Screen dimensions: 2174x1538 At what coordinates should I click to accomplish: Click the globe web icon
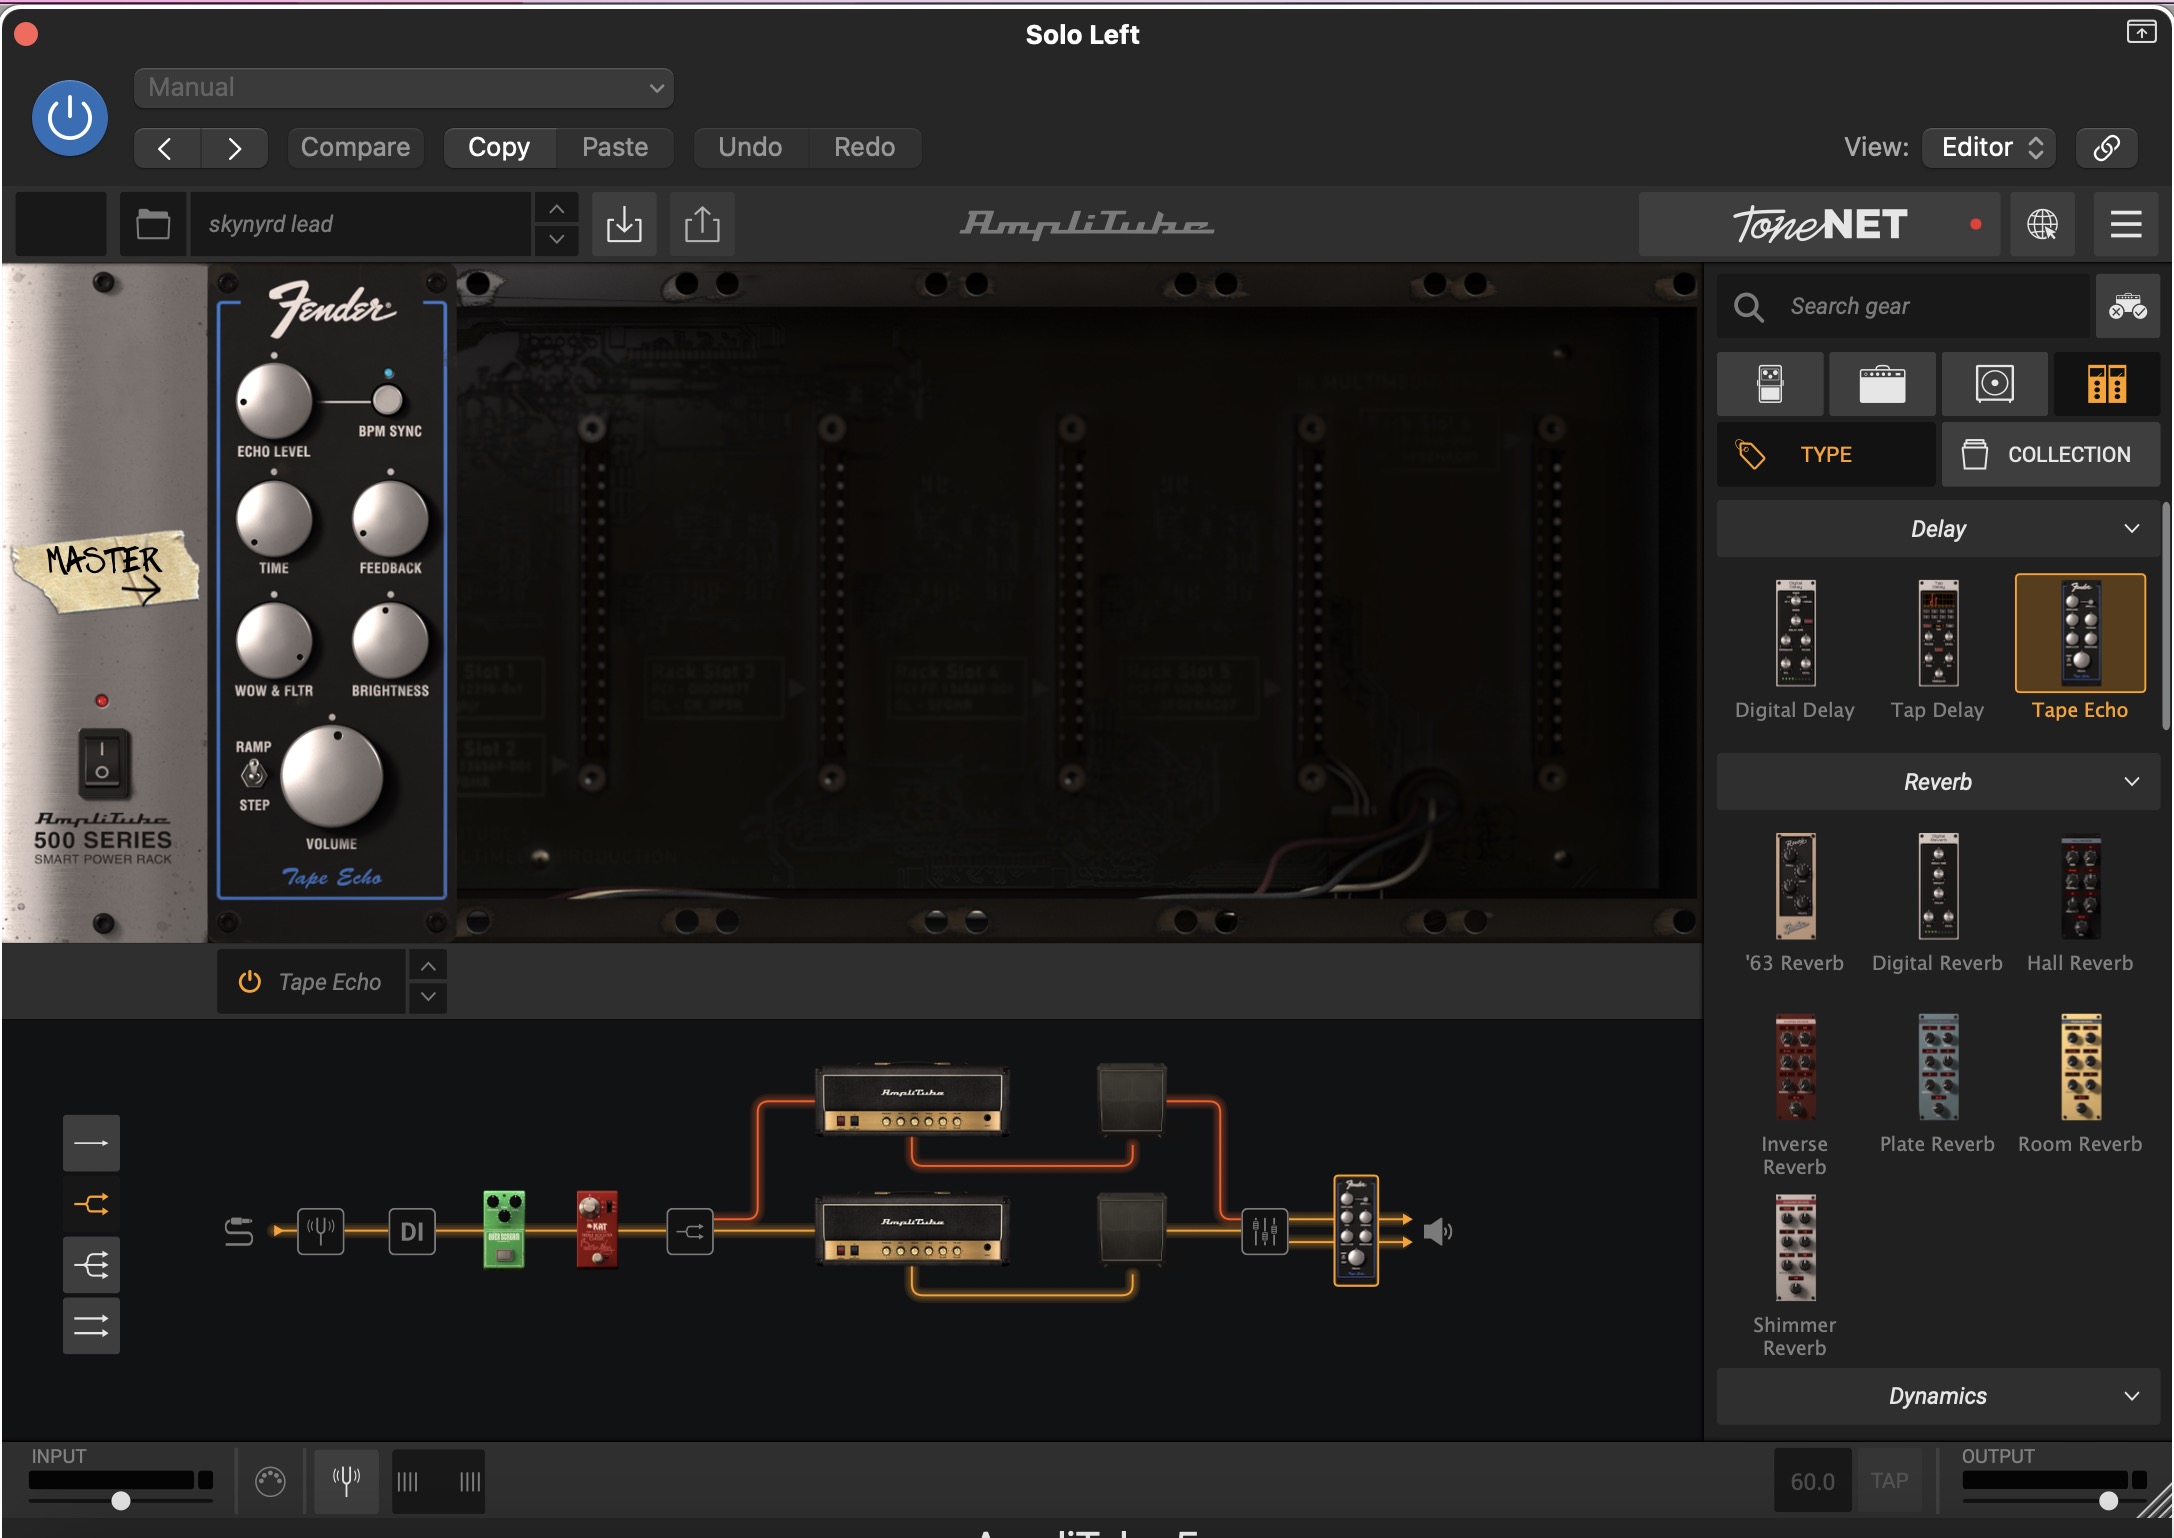pos(2042,224)
